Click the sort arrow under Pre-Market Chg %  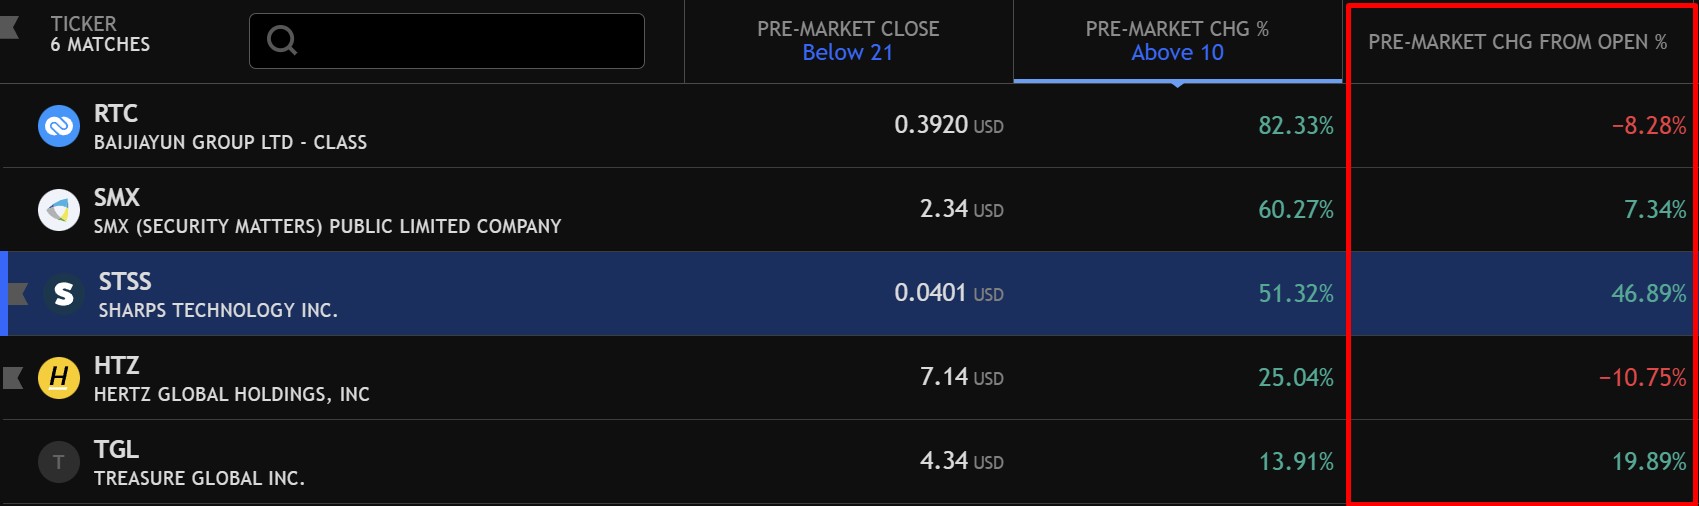click(1177, 85)
